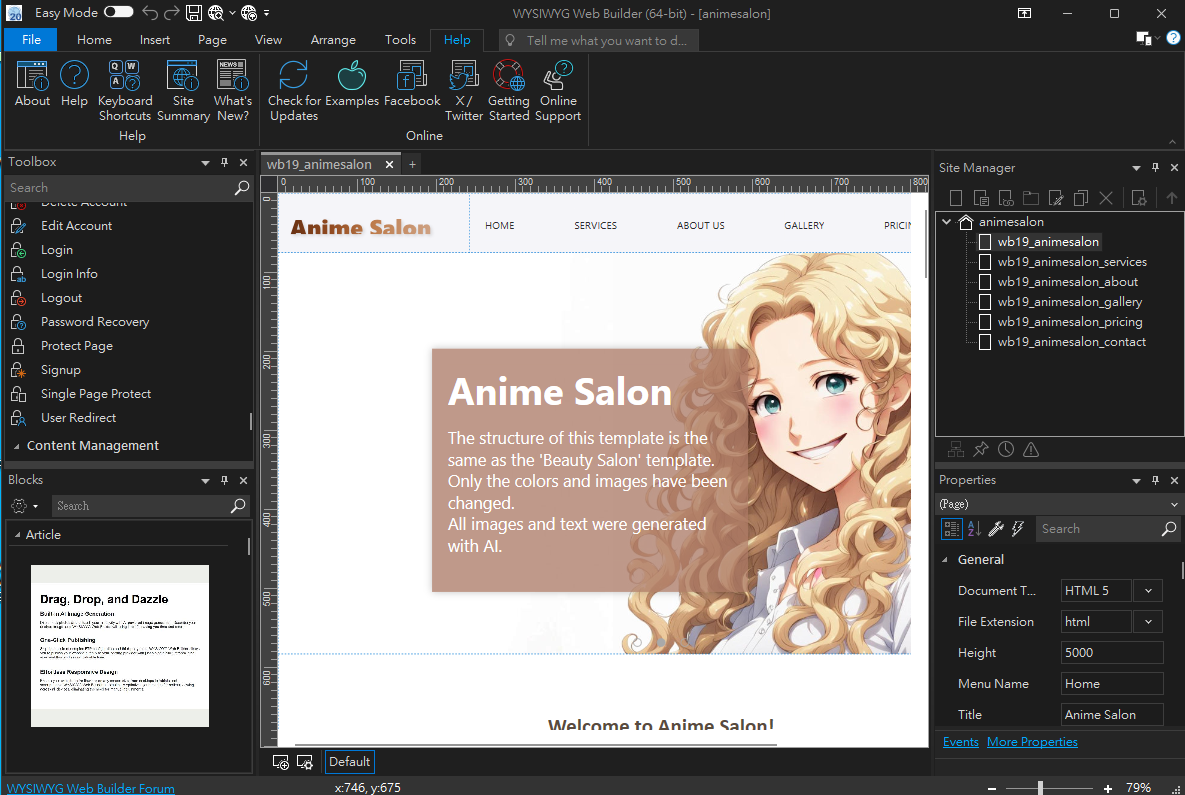Open the (Page) properties dropdown

click(1172, 503)
